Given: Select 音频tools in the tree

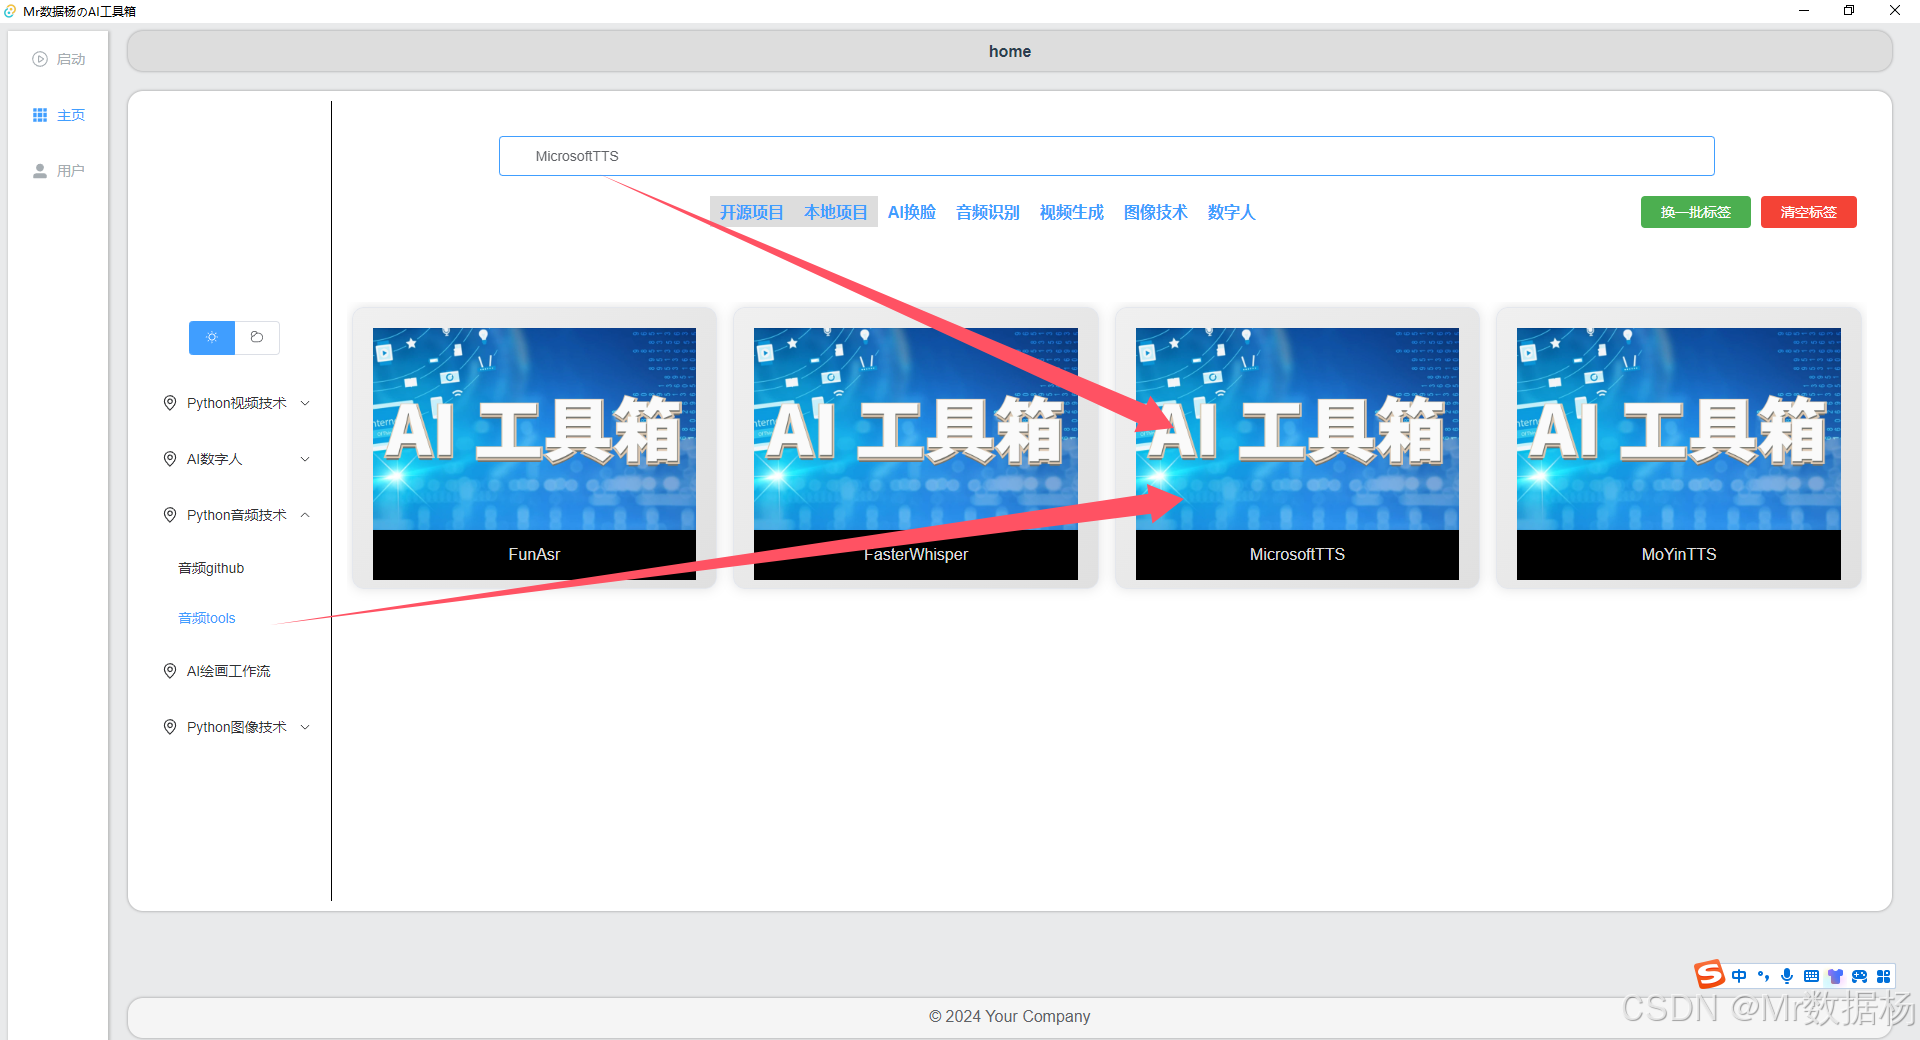Looking at the screenshot, I should pyautogui.click(x=207, y=618).
